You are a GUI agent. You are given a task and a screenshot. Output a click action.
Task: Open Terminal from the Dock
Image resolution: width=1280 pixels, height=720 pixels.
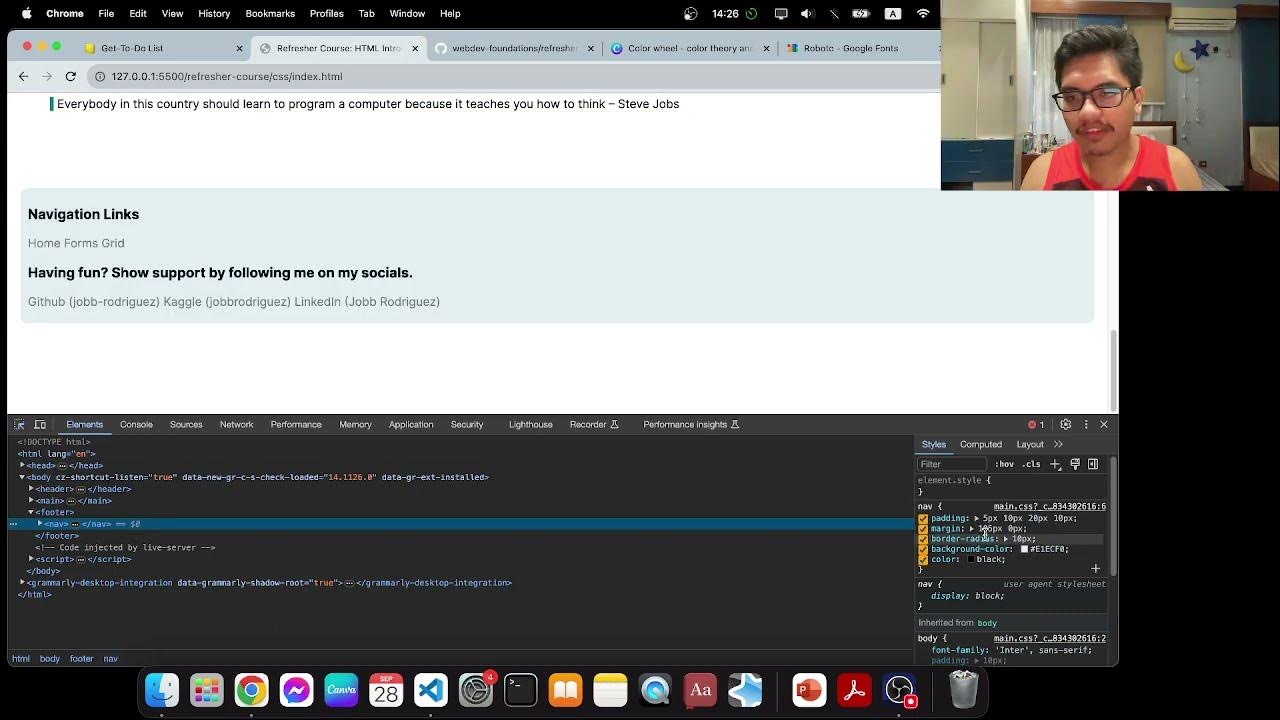coord(520,690)
